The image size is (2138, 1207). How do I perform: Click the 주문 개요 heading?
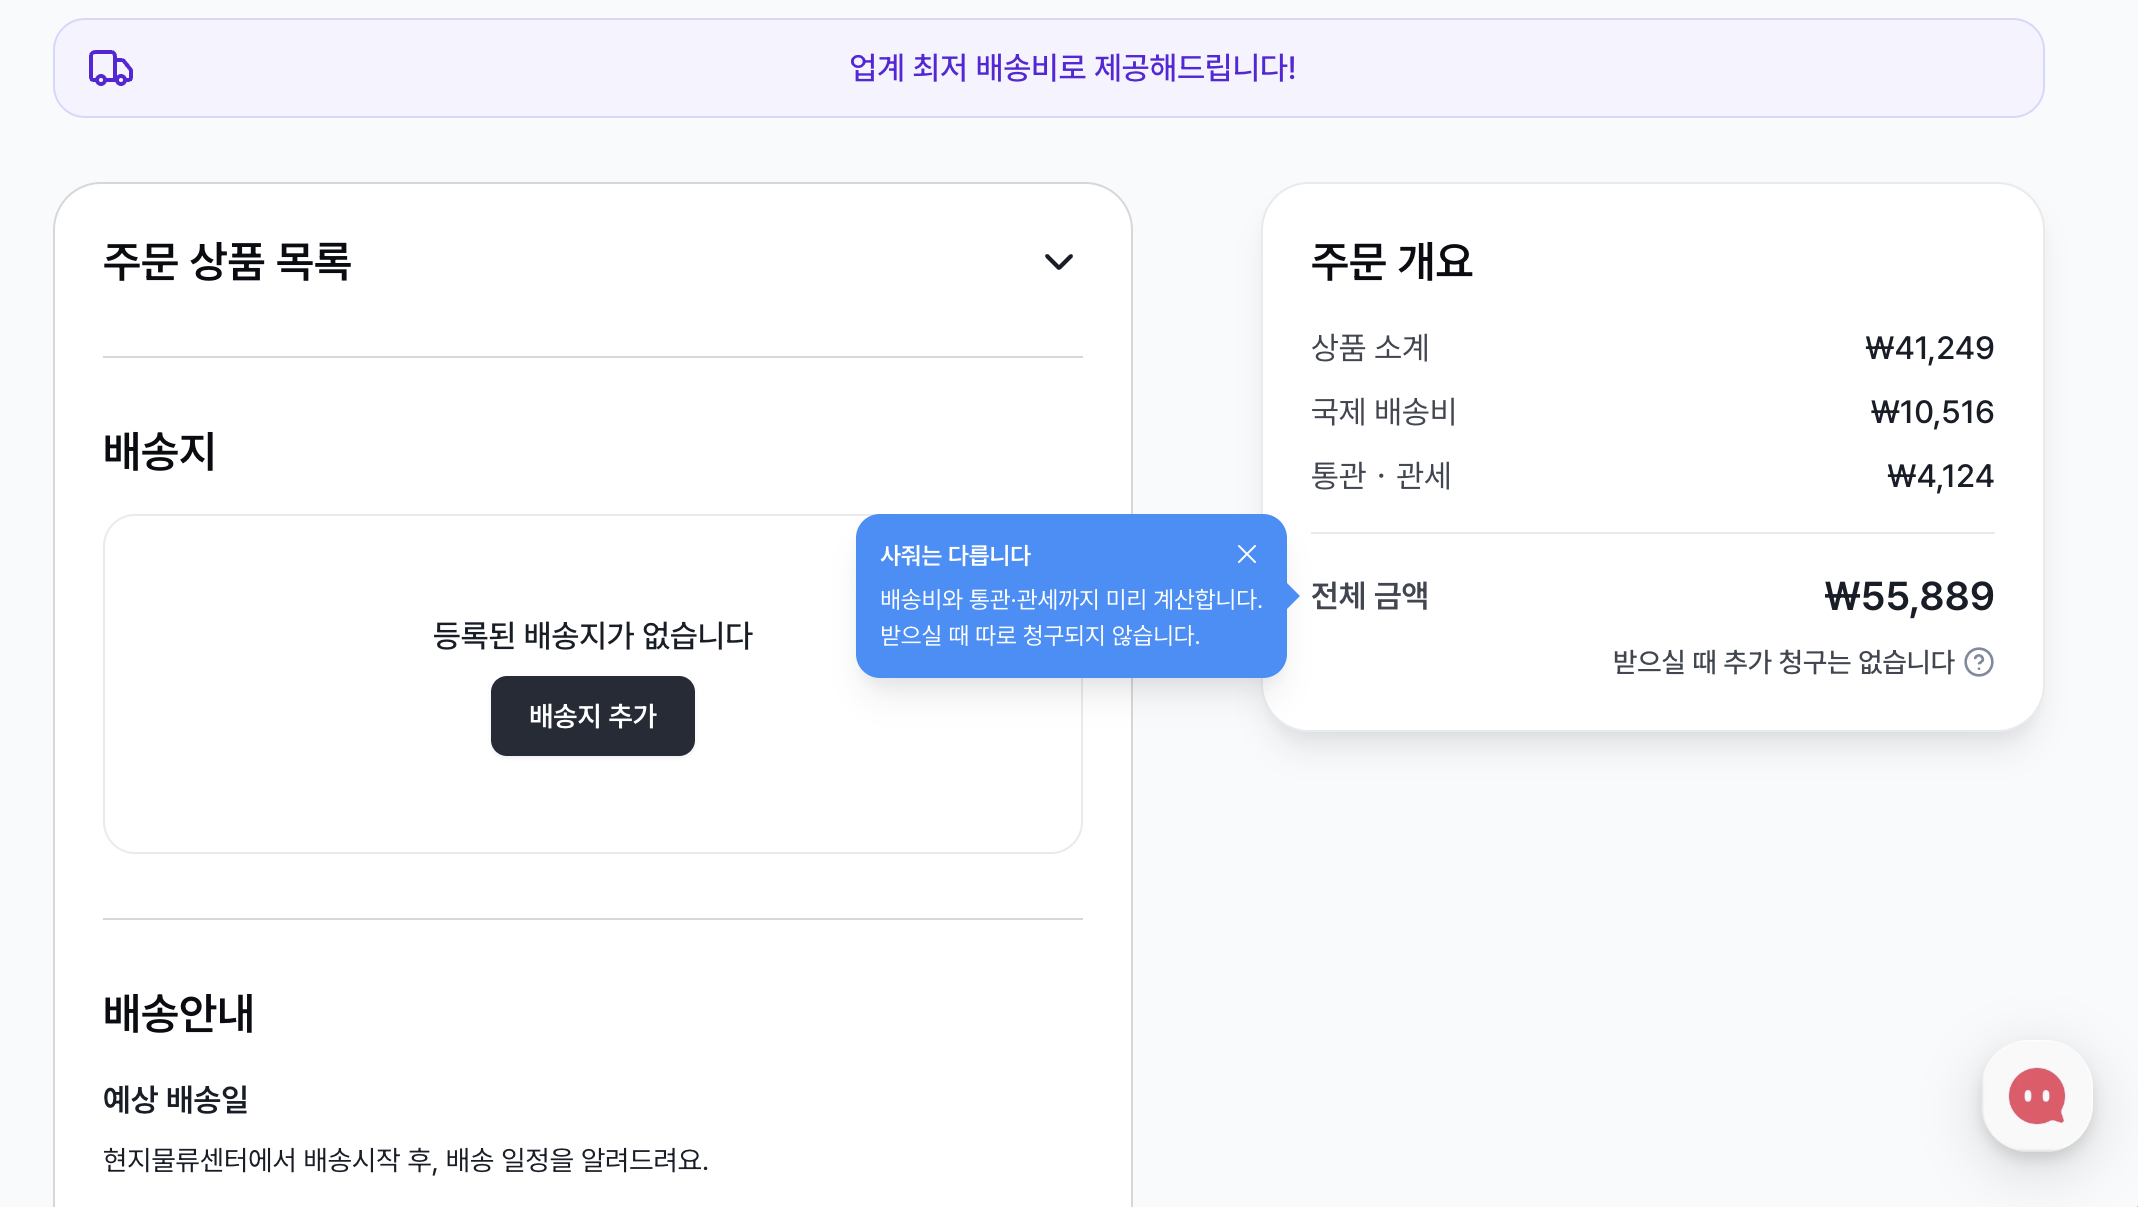pos(1392,262)
